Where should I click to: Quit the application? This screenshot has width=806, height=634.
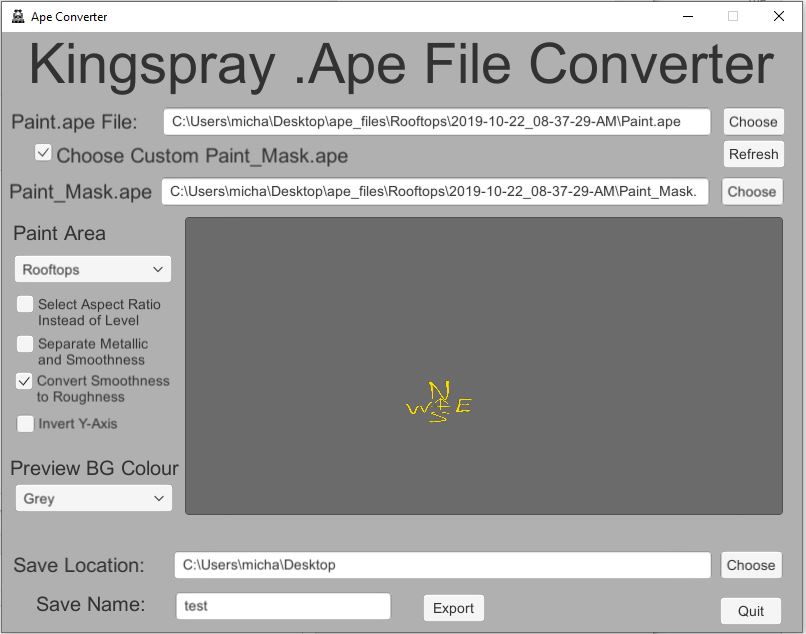(750, 611)
